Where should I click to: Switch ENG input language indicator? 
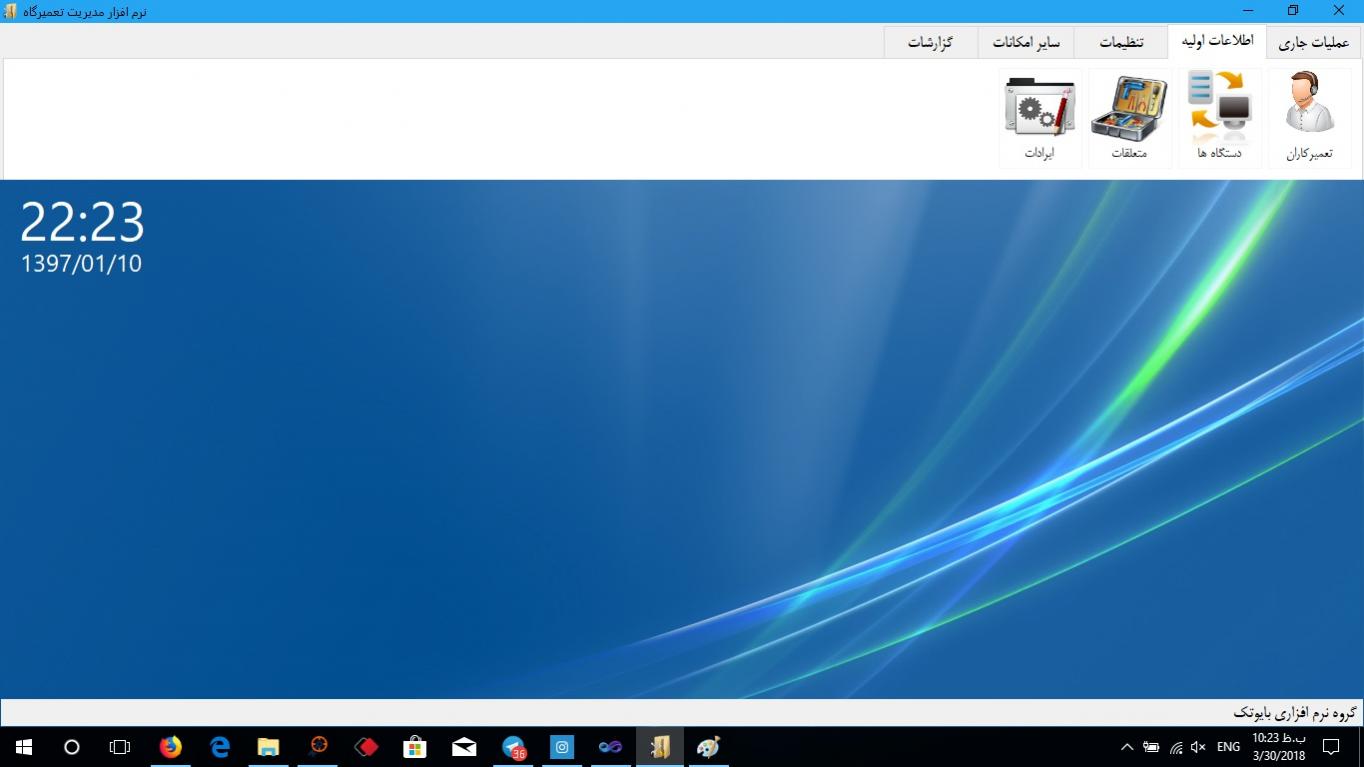click(1228, 747)
